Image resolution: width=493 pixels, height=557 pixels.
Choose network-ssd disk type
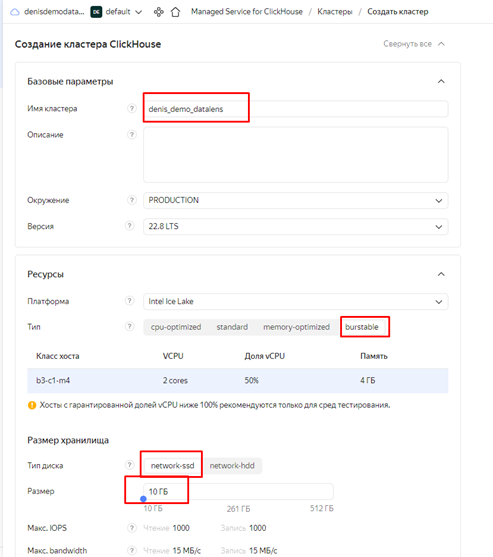(x=173, y=466)
